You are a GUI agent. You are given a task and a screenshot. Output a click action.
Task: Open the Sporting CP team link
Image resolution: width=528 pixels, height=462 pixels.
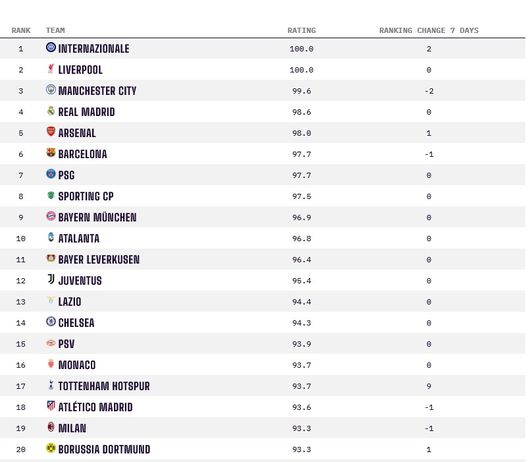point(86,196)
